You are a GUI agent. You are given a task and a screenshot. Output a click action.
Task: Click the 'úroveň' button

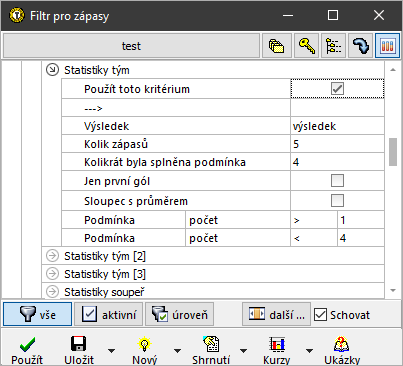click(179, 314)
